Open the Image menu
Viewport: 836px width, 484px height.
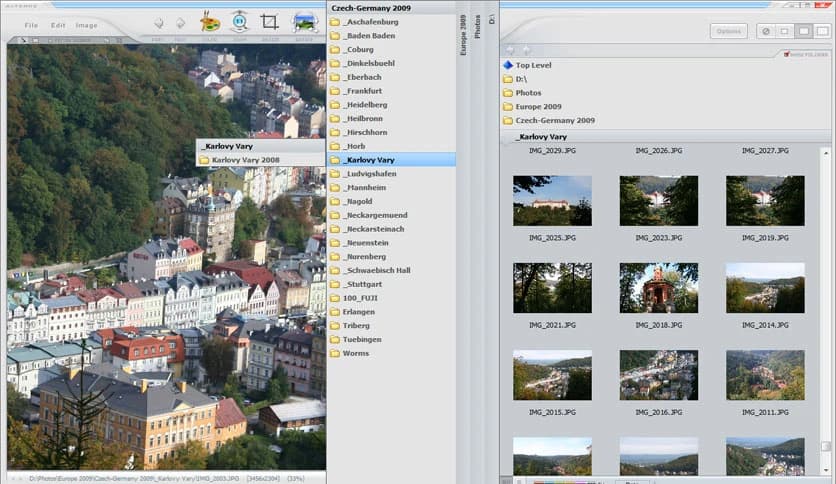(x=87, y=25)
